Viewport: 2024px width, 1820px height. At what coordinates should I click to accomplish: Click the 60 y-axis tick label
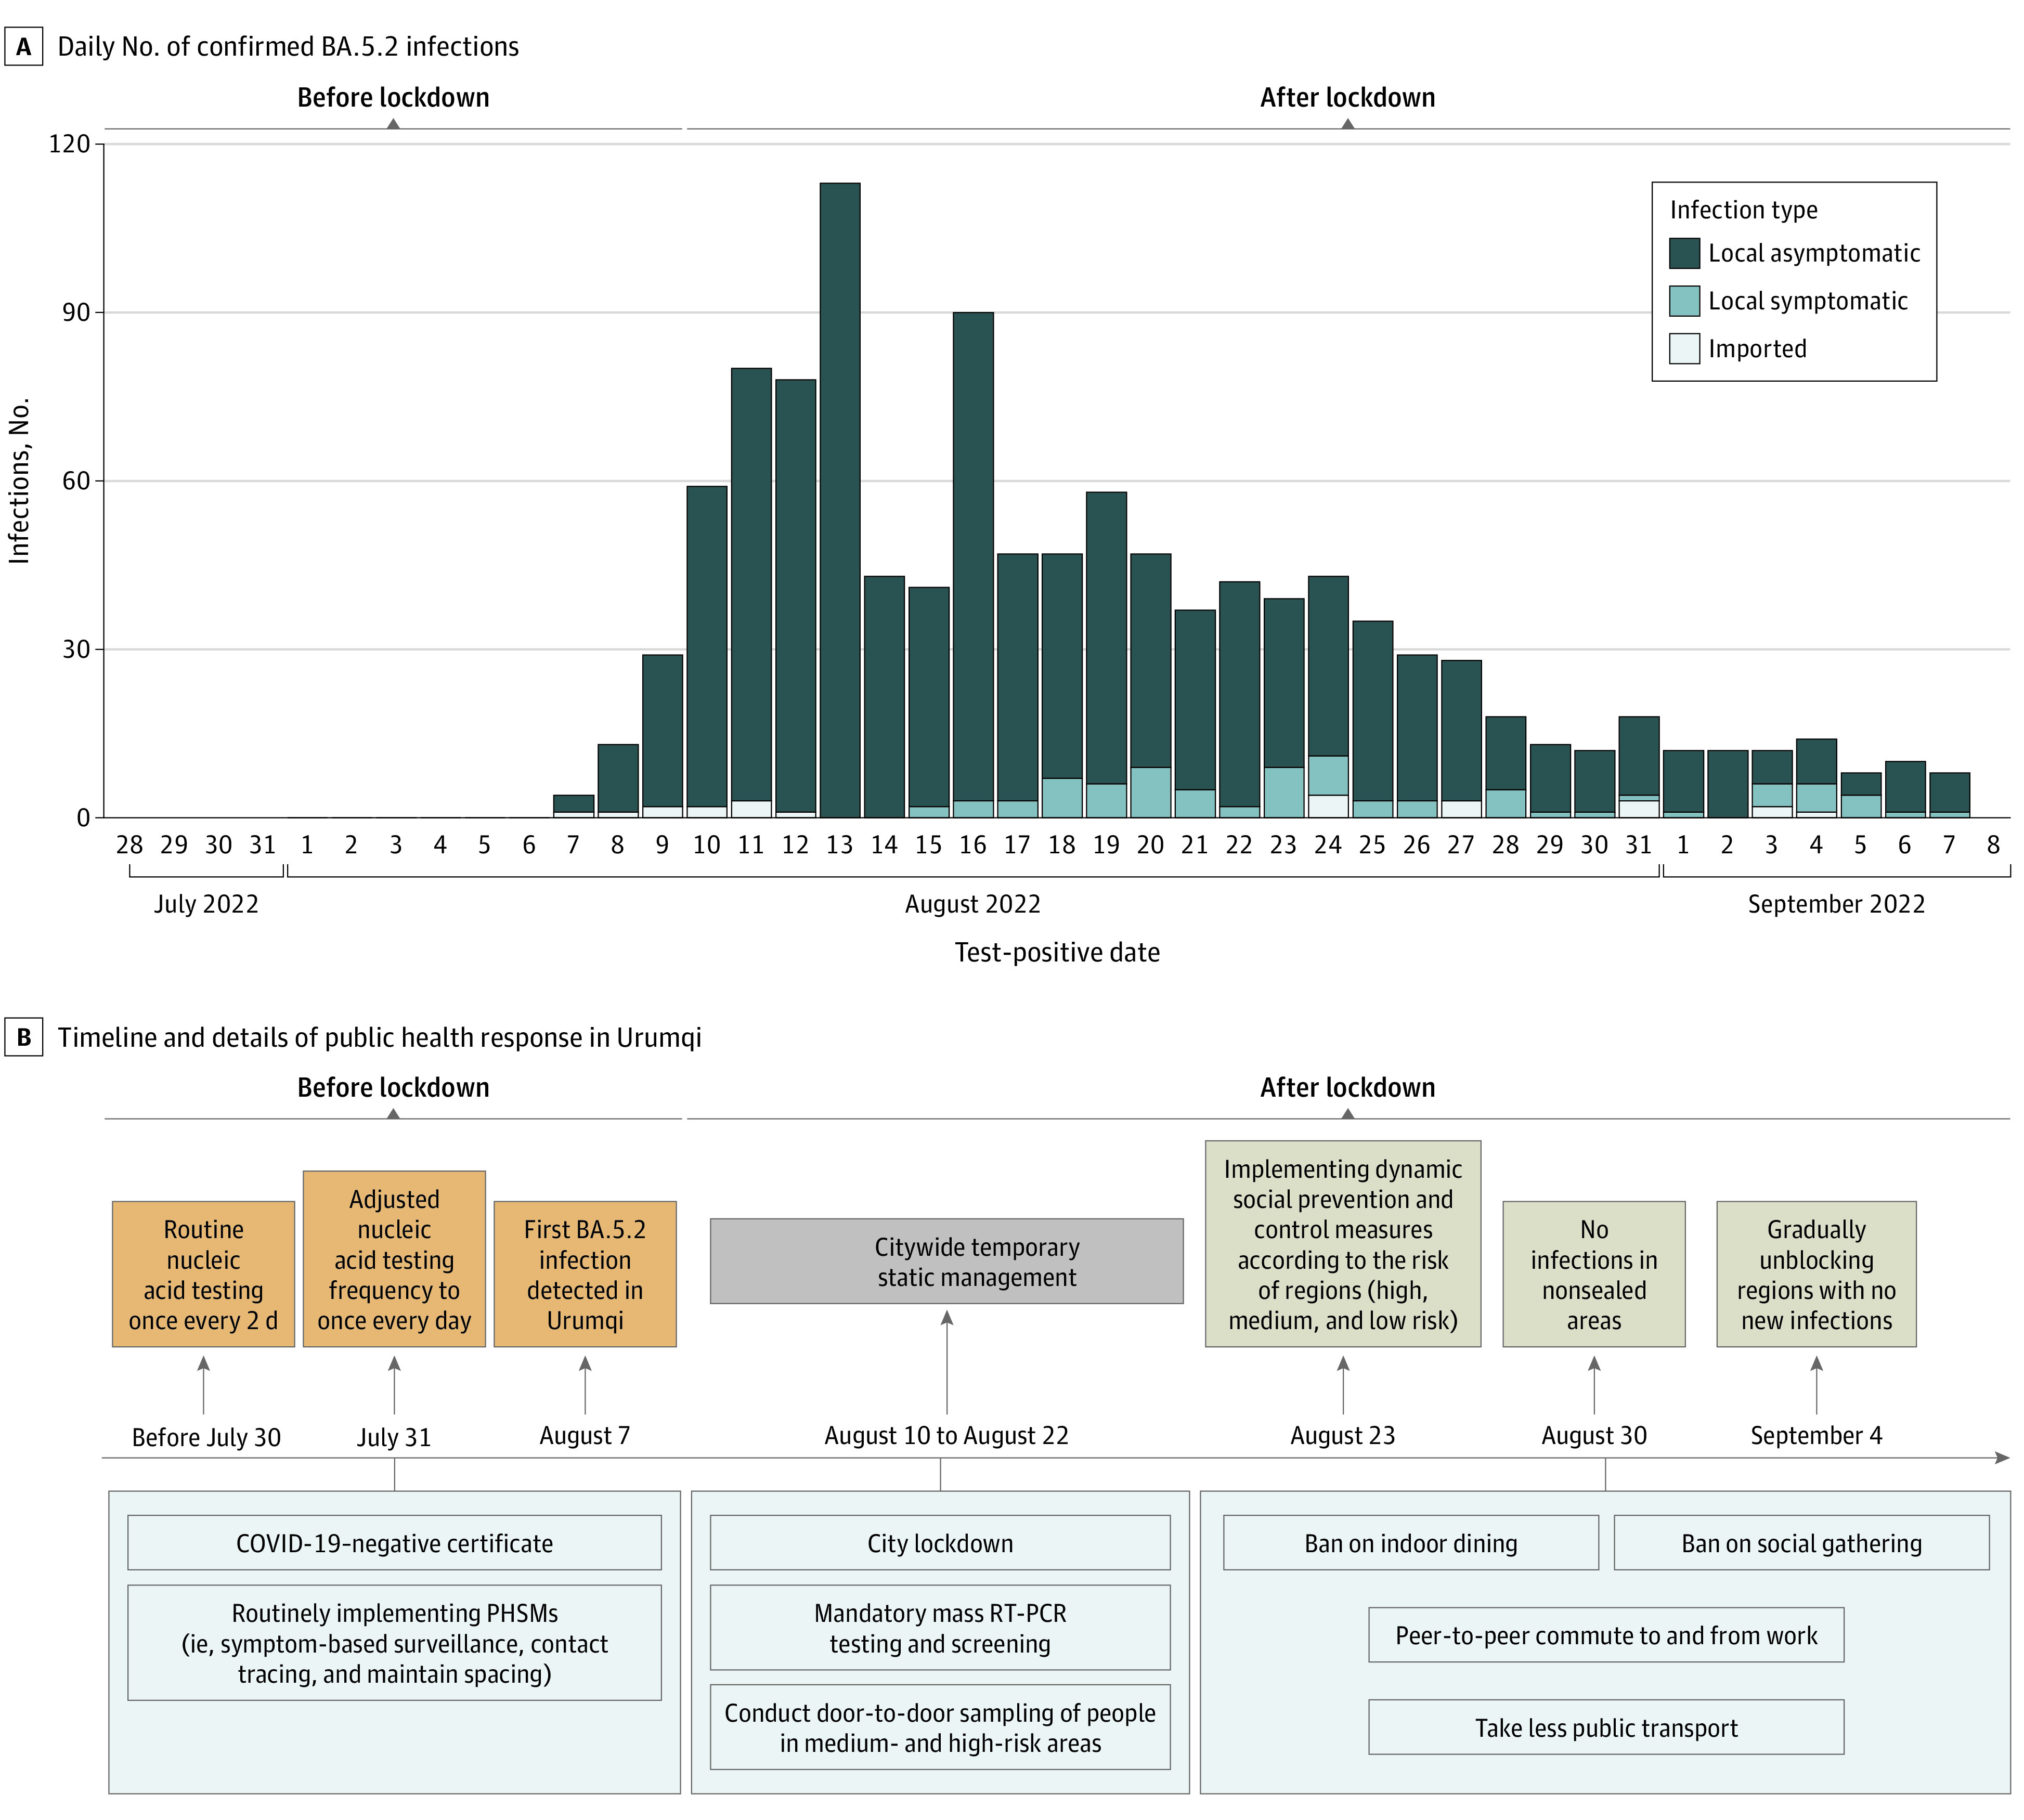pyautogui.click(x=76, y=481)
